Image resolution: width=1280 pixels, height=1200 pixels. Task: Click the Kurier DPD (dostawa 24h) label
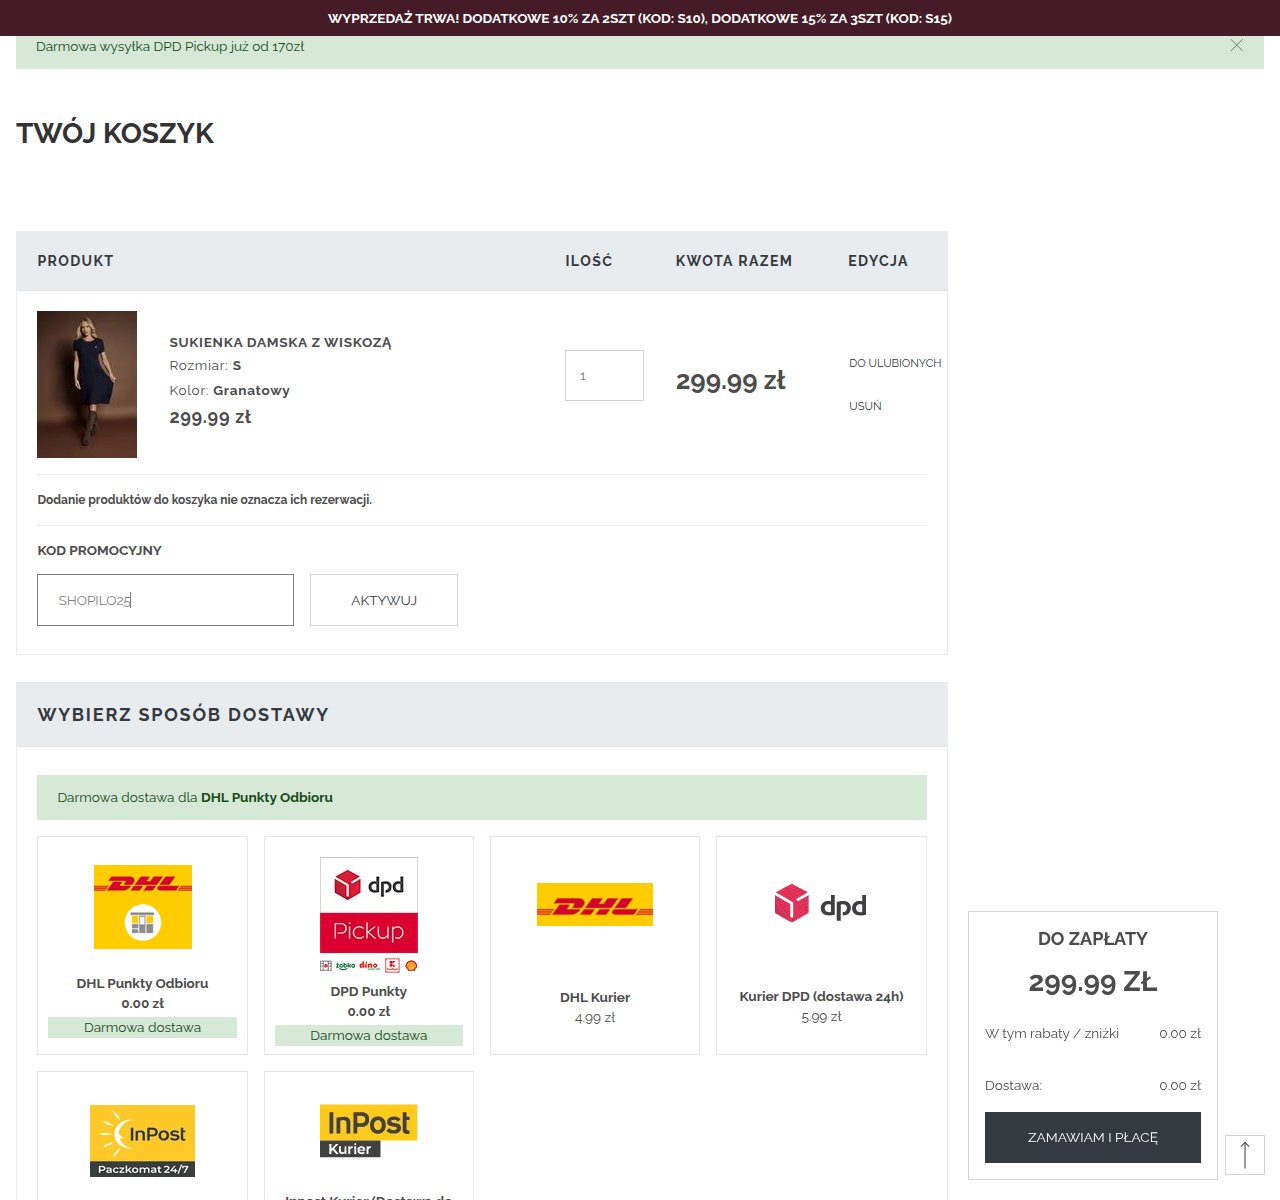(821, 997)
